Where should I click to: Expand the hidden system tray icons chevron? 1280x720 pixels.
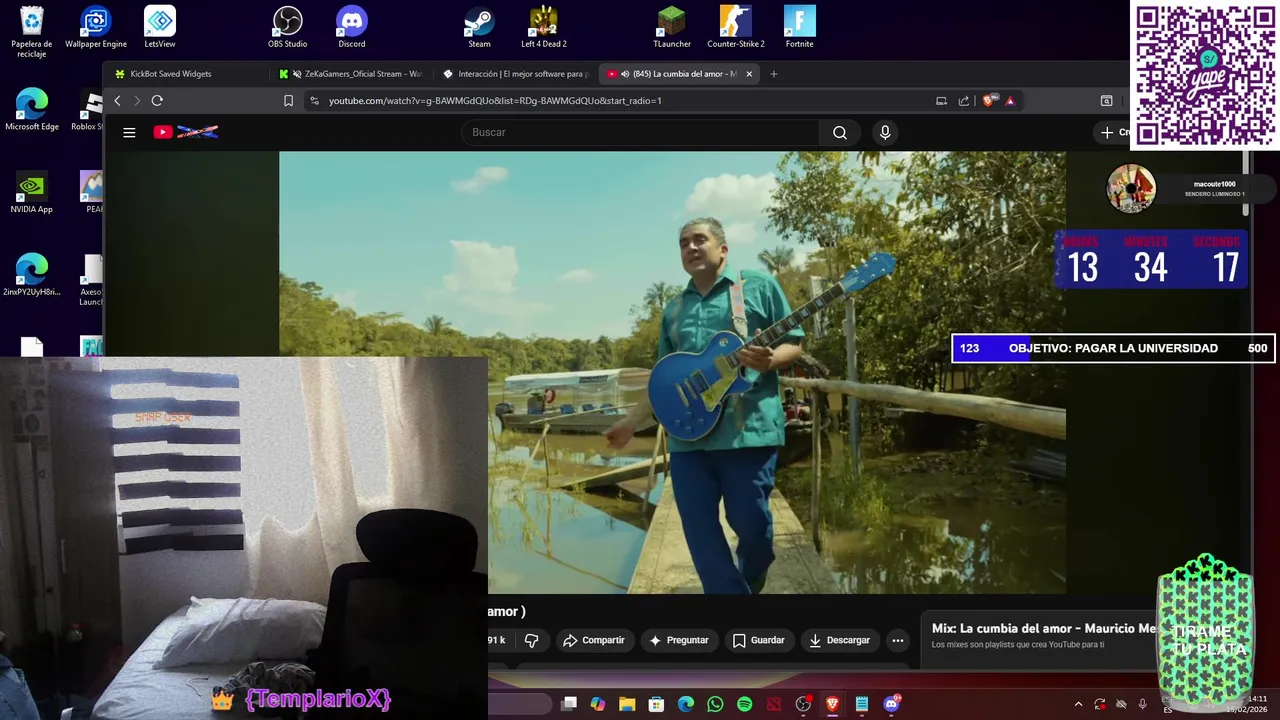point(1078,704)
